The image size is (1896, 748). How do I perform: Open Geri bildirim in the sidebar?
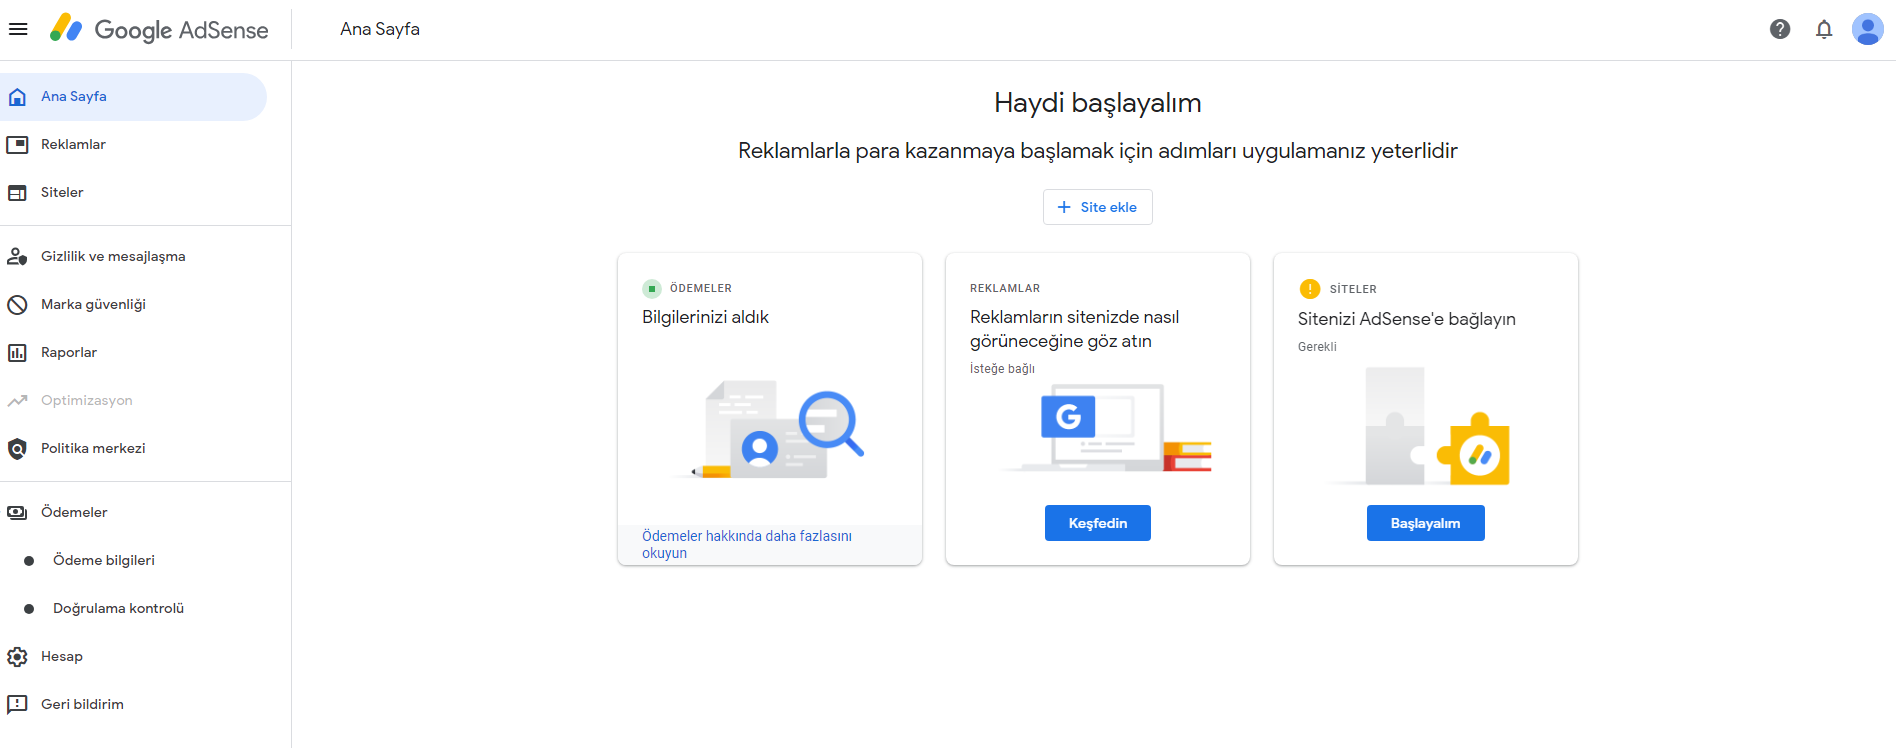tap(133, 705)
